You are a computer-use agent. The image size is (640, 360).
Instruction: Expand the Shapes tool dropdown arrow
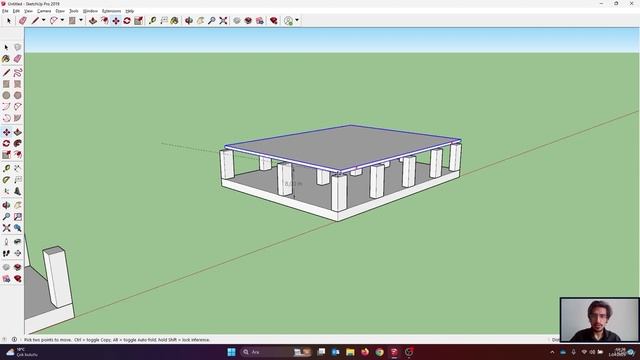click(81, 20)
